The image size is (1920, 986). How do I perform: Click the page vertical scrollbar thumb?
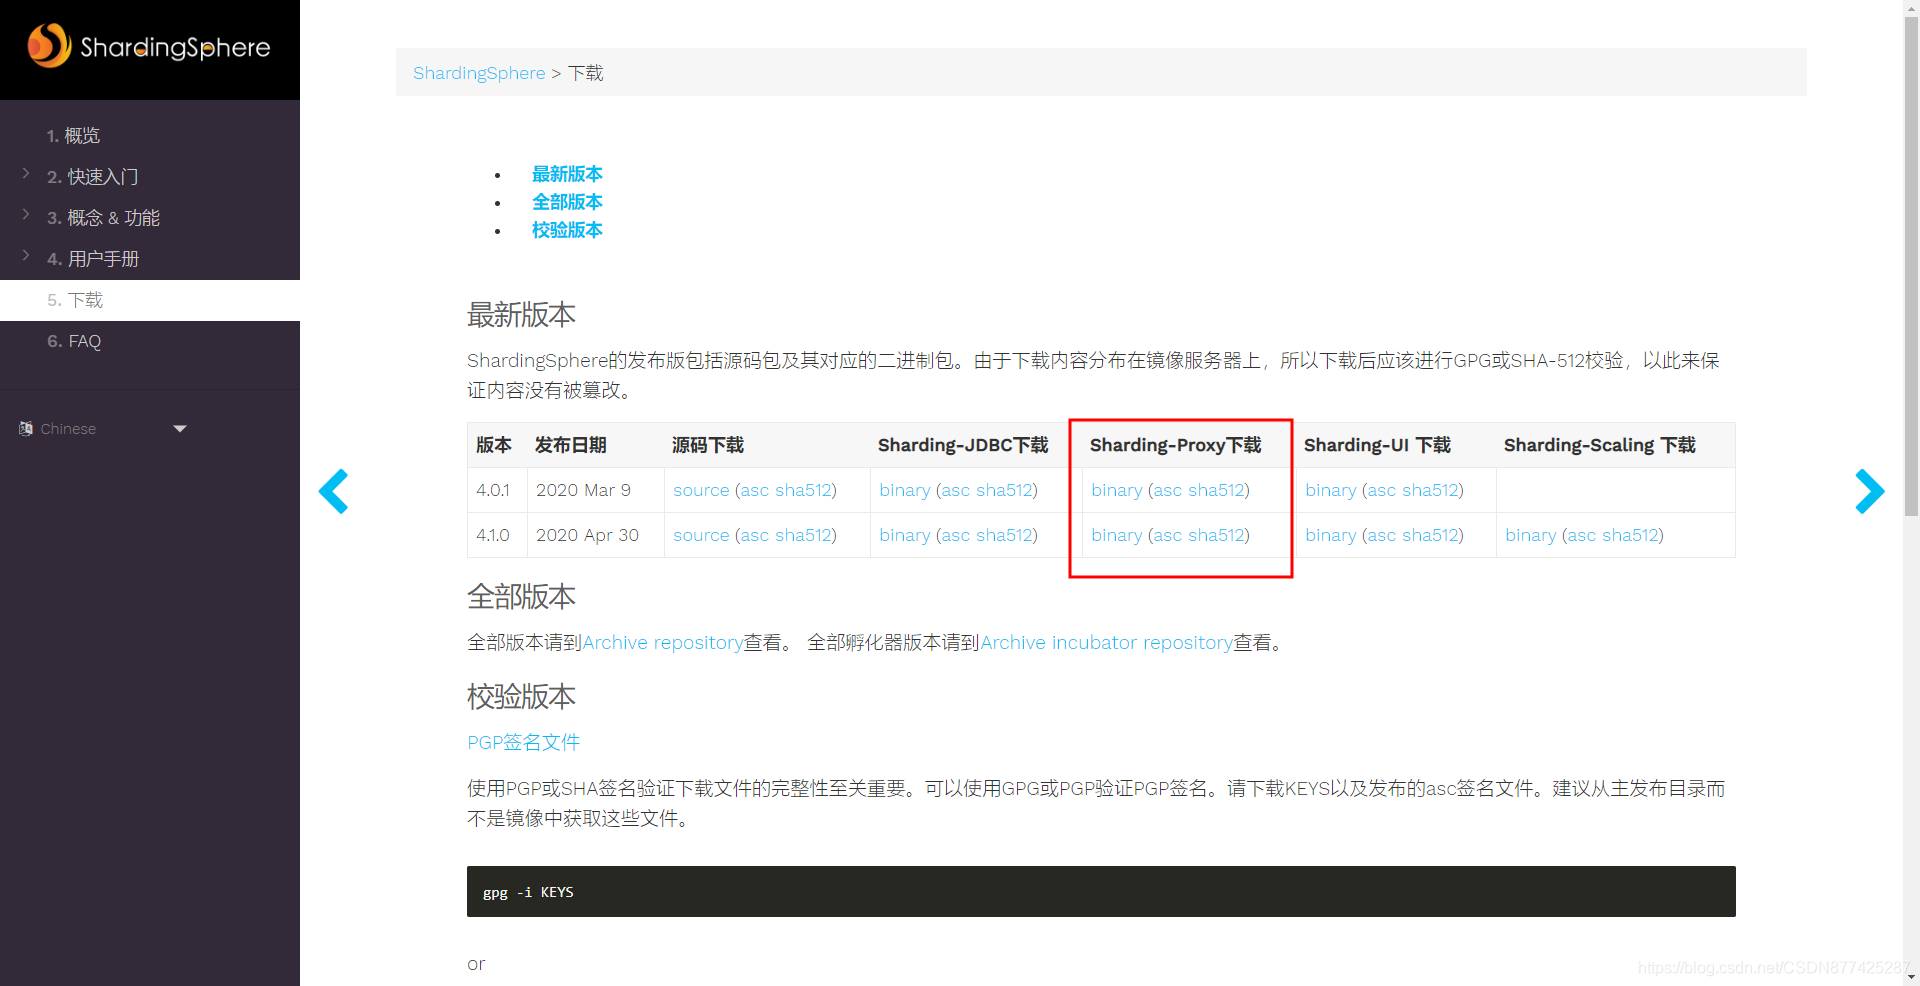1911,268
